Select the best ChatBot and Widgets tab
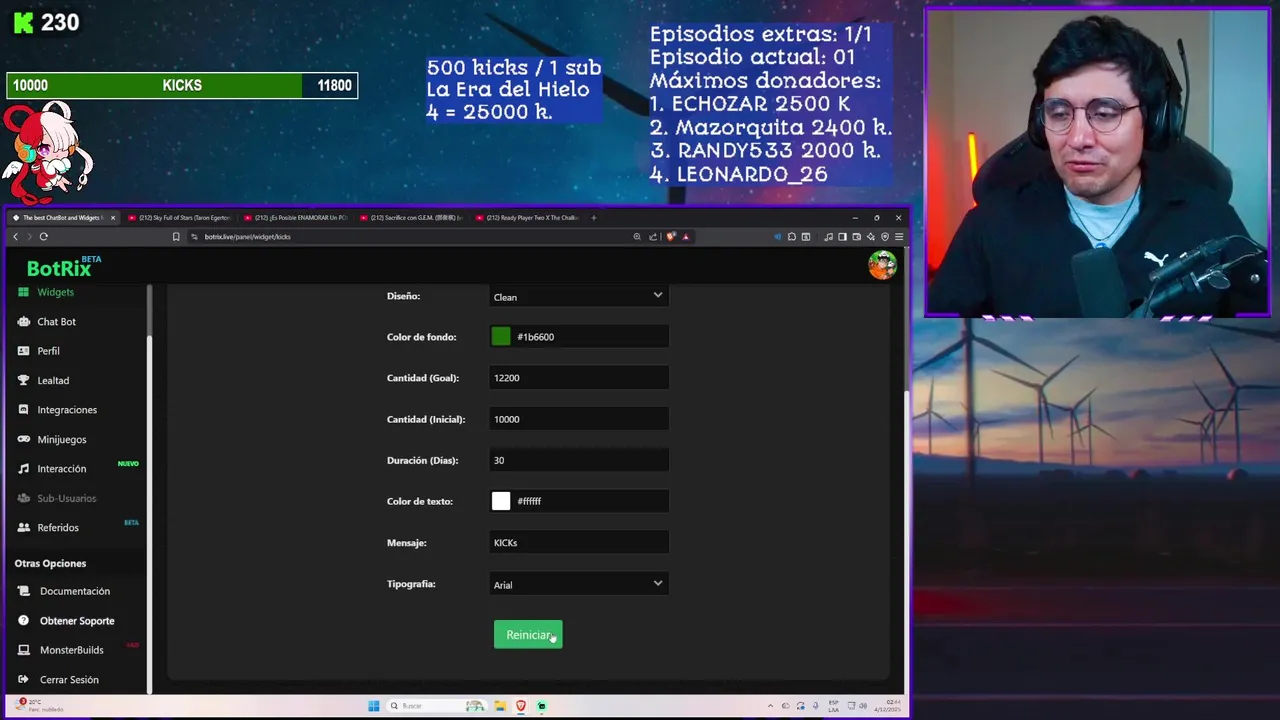This screenshot has width=1280, height=720. tap(64, 218)
